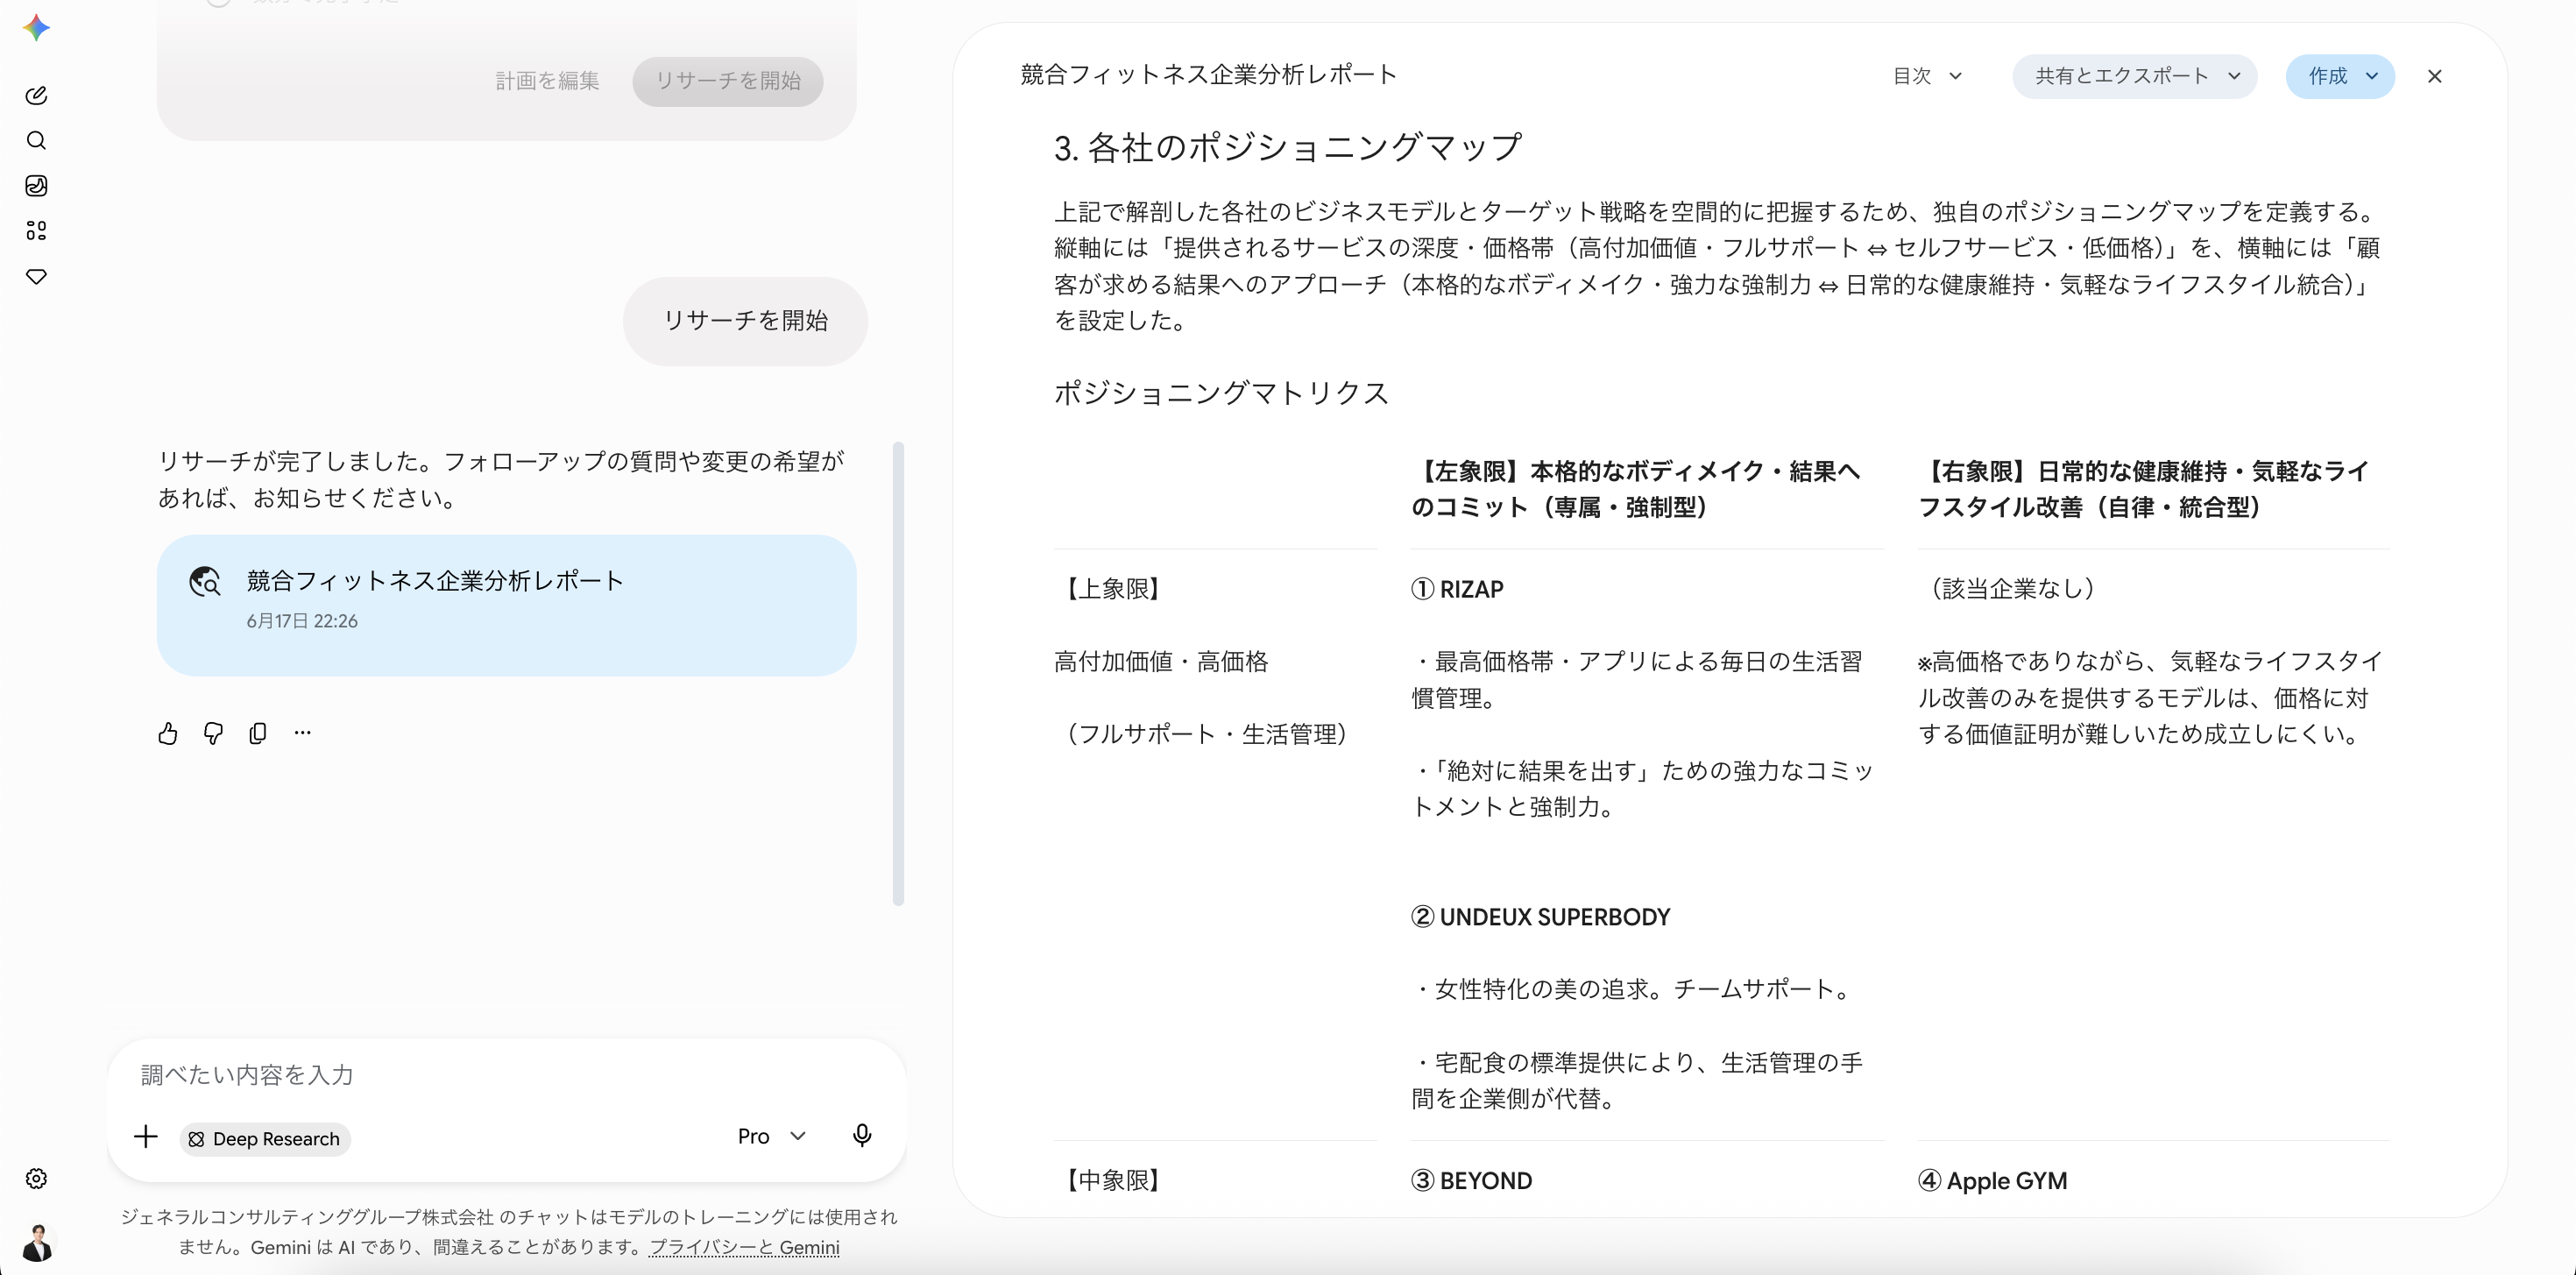Viewport: 2576px width, 1275px height.
Task: Open the 作成 create dropdown
Action: 2340,76
